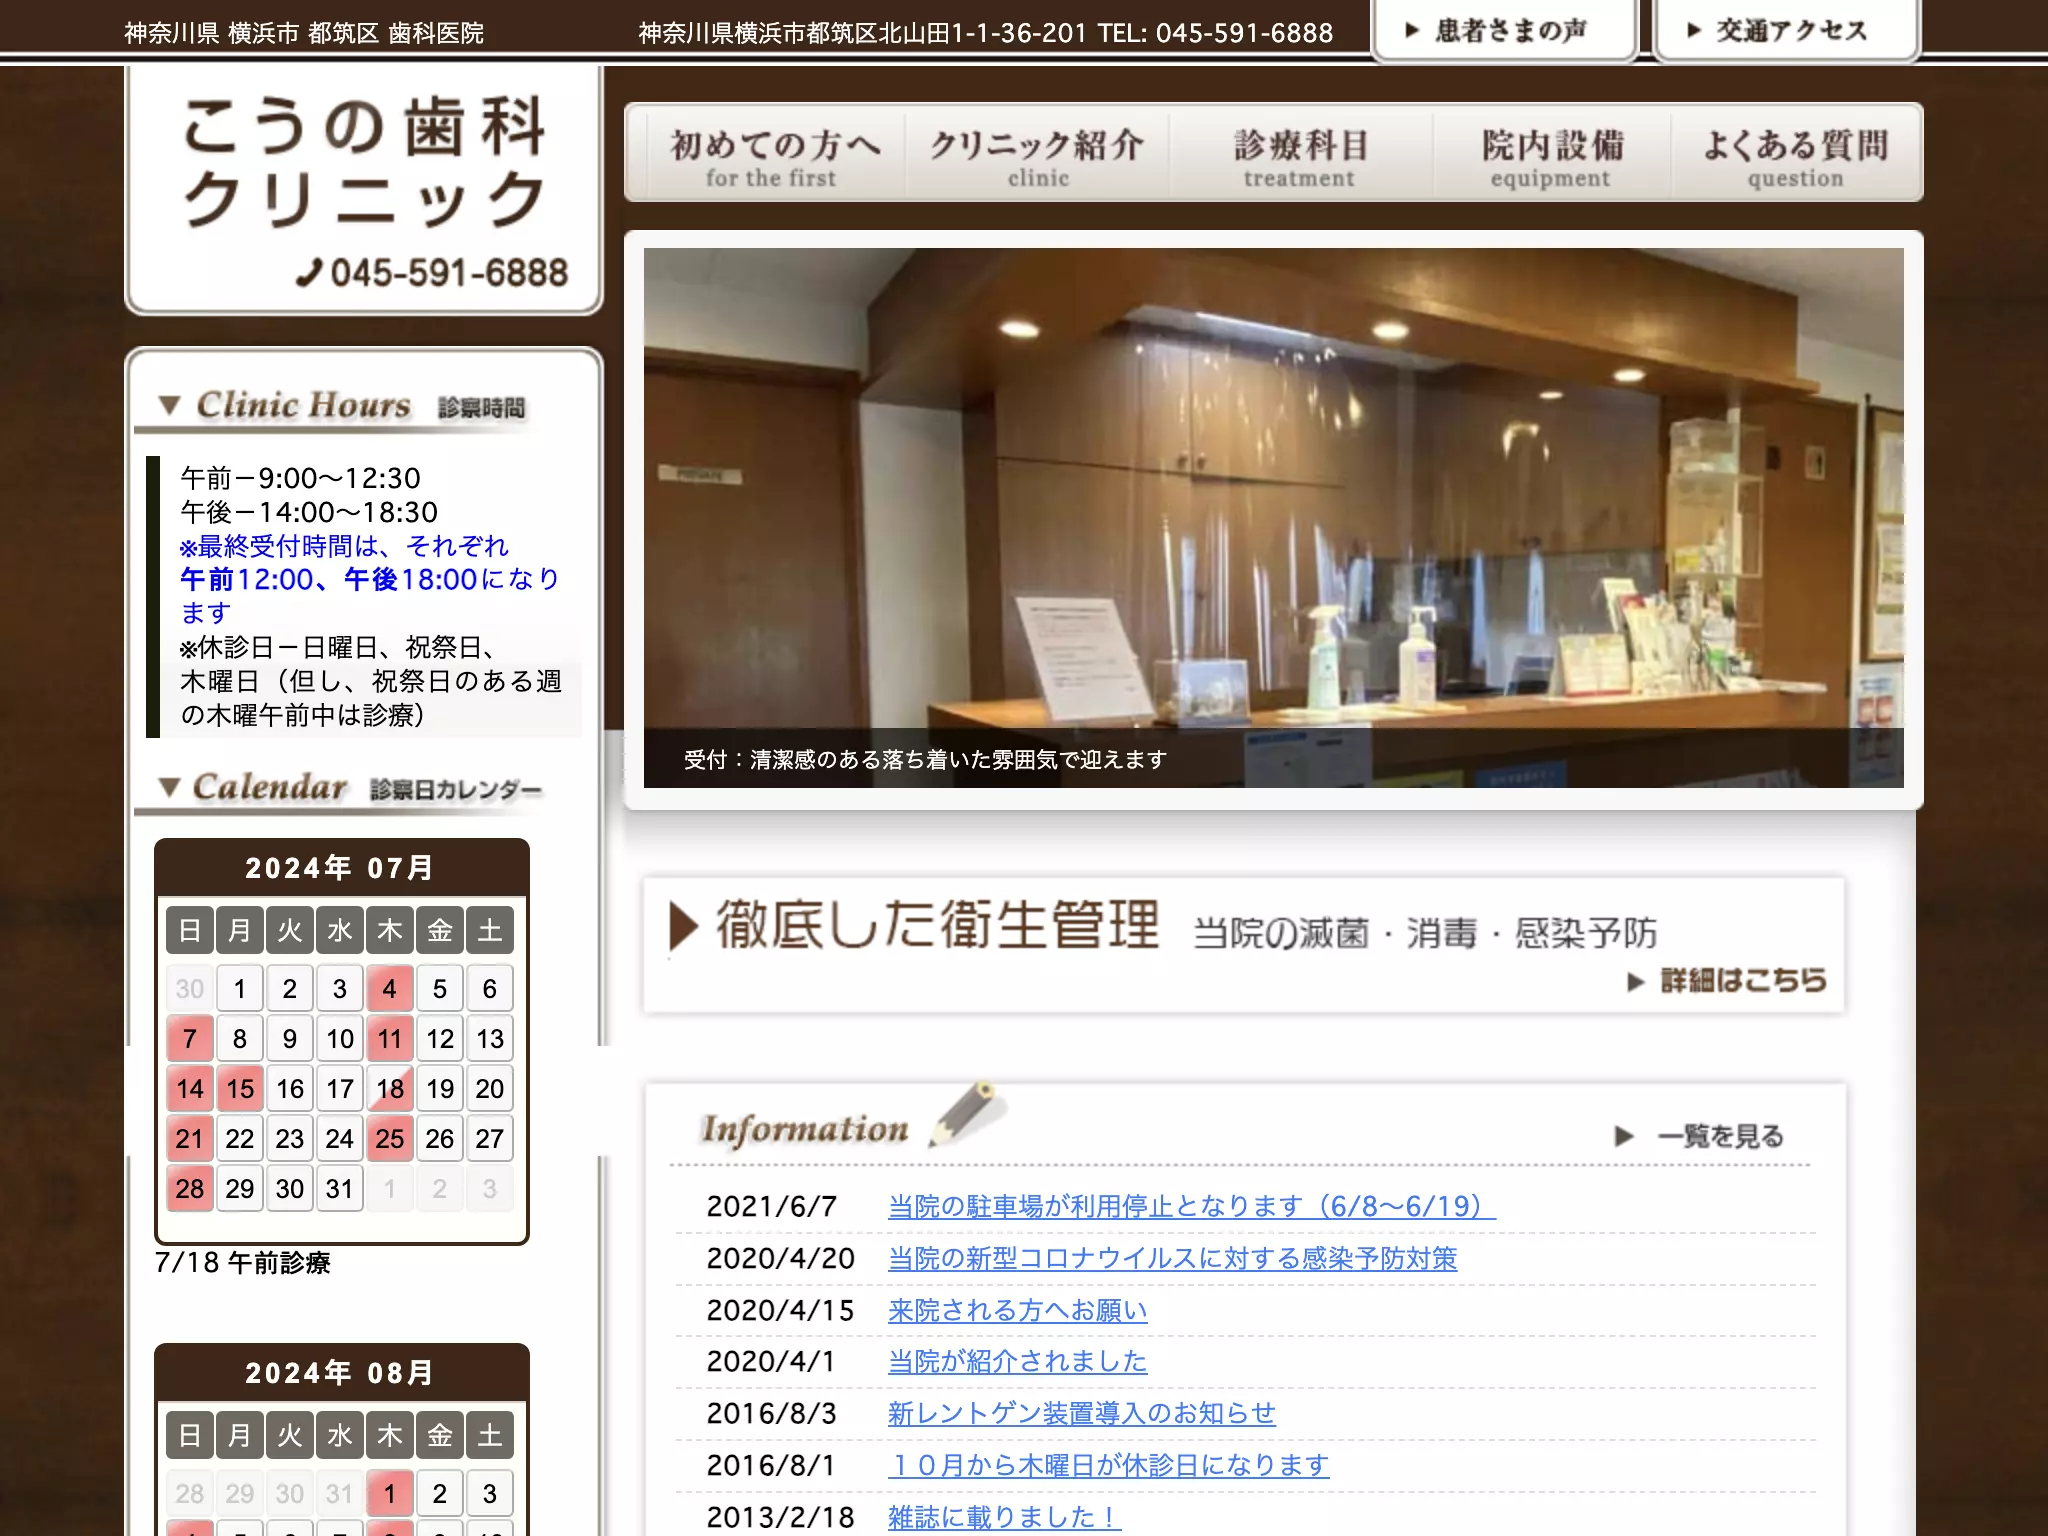Open 来院される方へお願い link

click(1017, 1310)
